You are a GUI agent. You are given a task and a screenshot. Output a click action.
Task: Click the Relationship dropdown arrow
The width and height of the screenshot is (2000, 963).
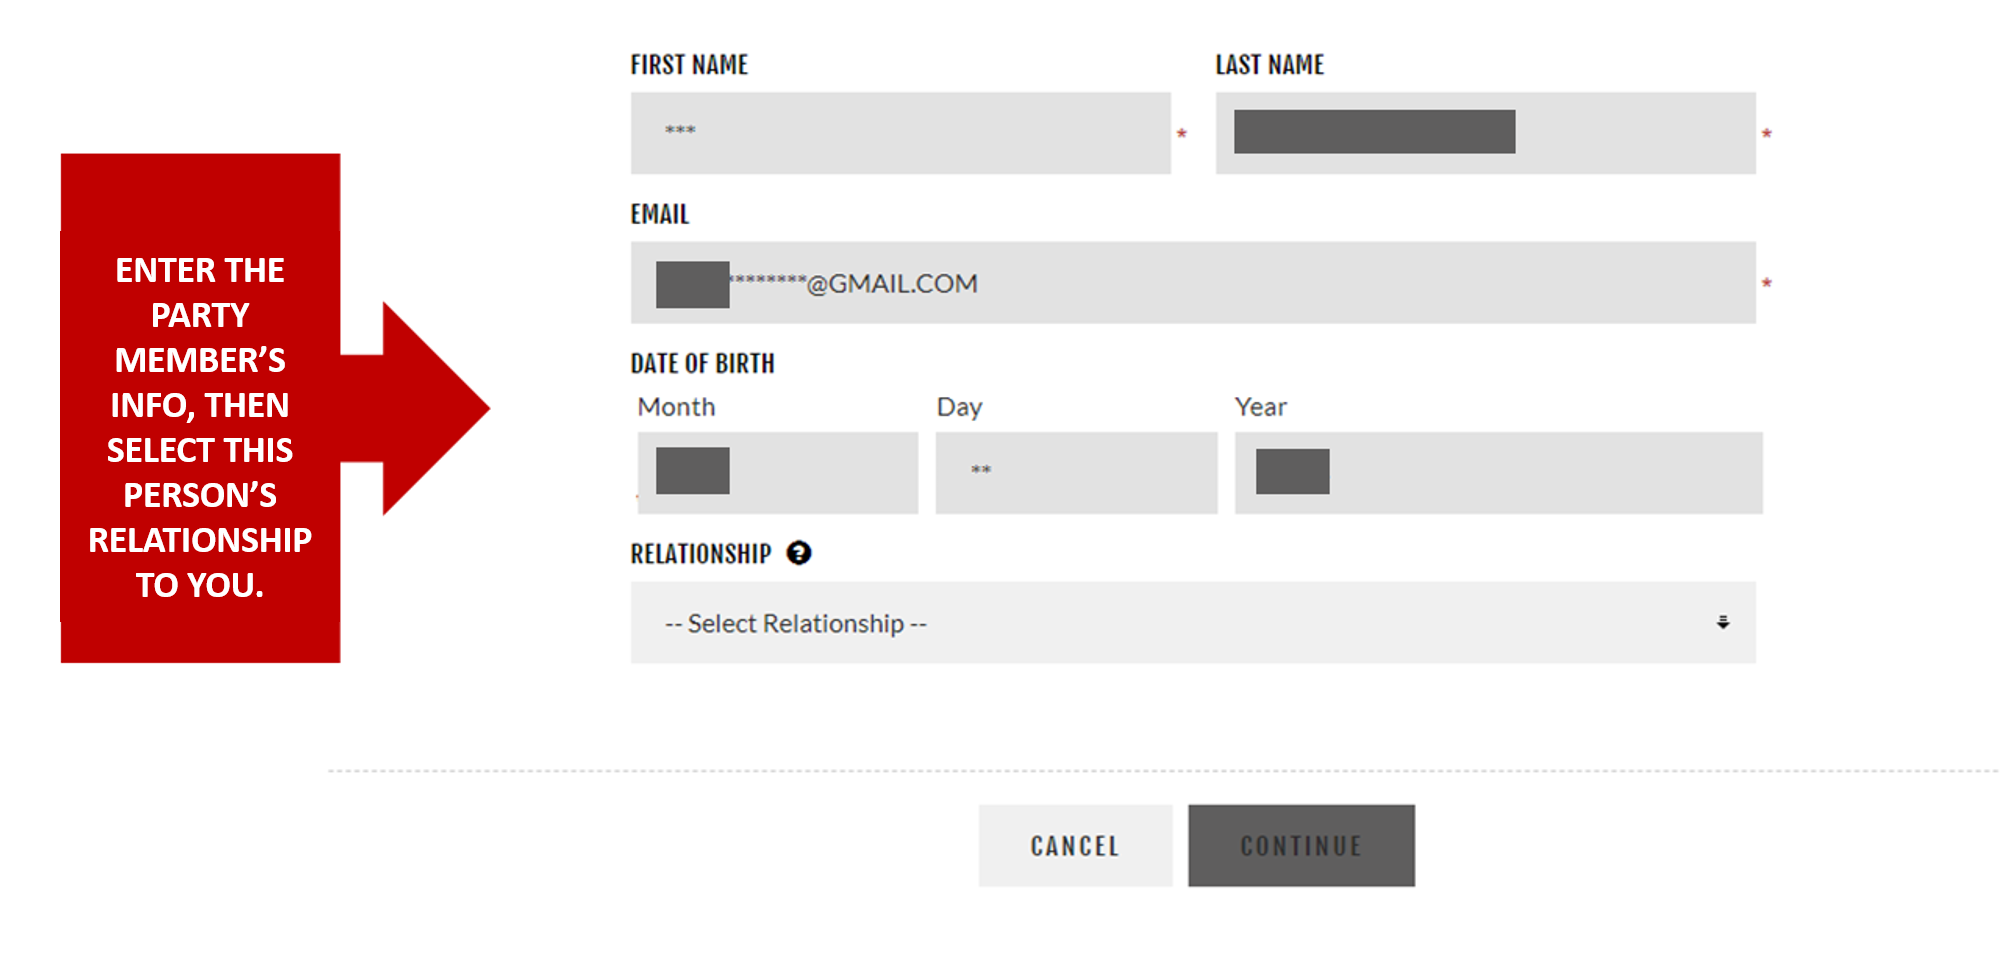coord(1723,622)
